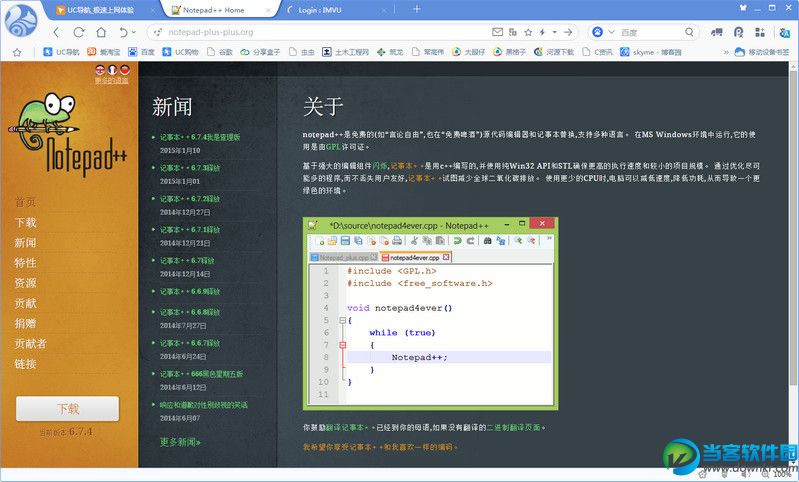
Task: Expand the bookmarks overflow chevron
Action: 726,52
